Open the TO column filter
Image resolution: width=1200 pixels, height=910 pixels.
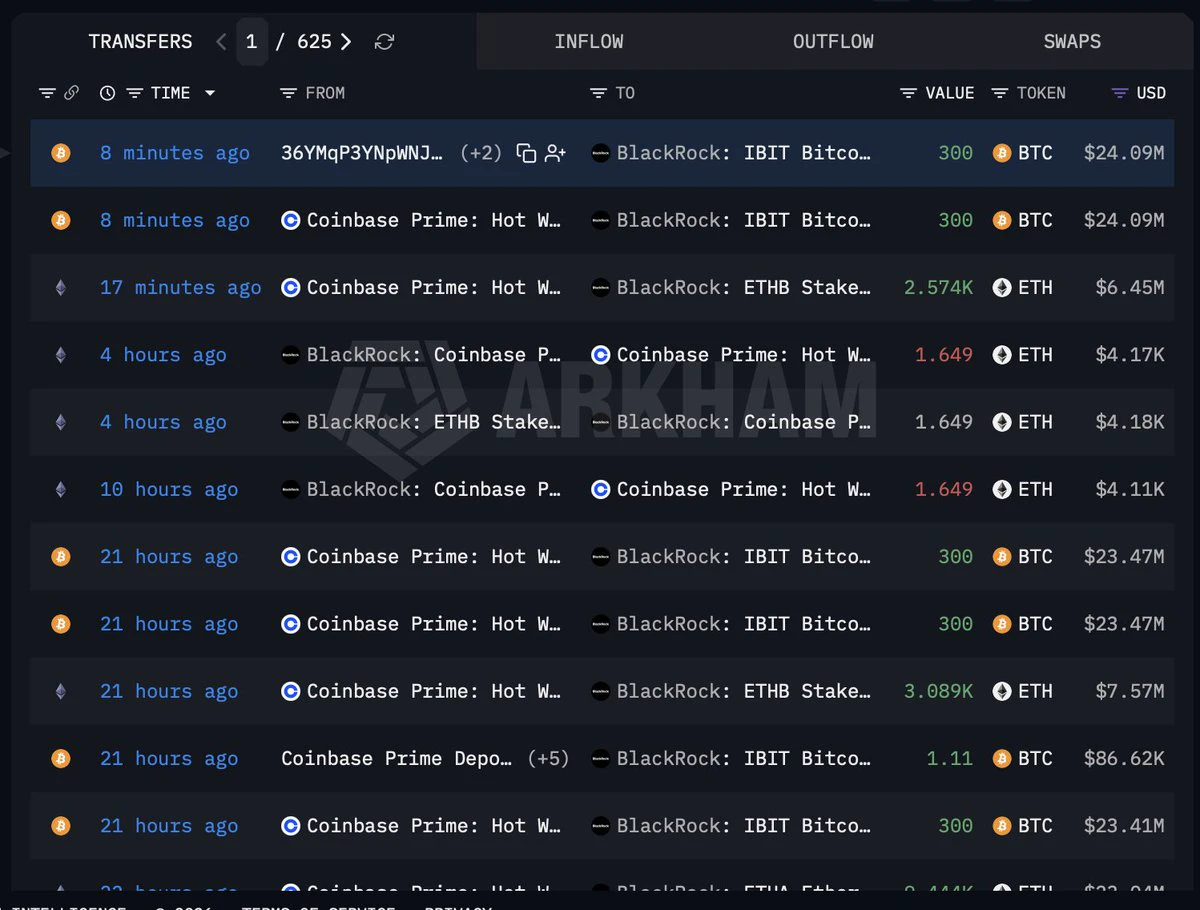[598, 93]
